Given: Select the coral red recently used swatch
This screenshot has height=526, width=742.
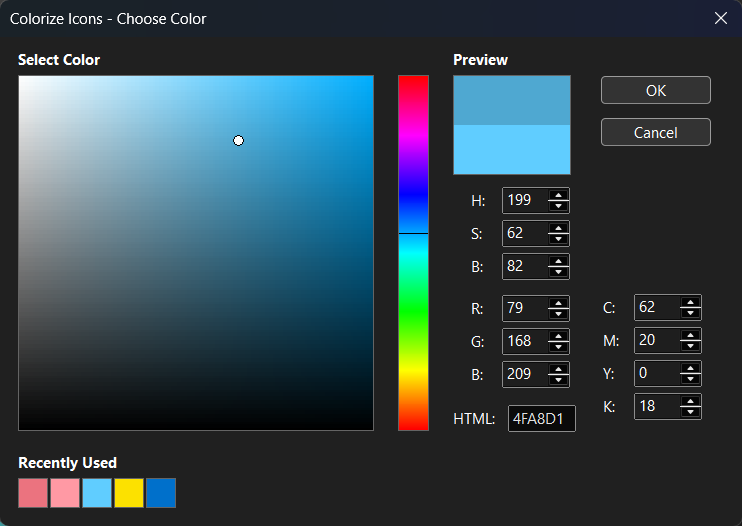Looking at the screenshot, I should (33, 493).
